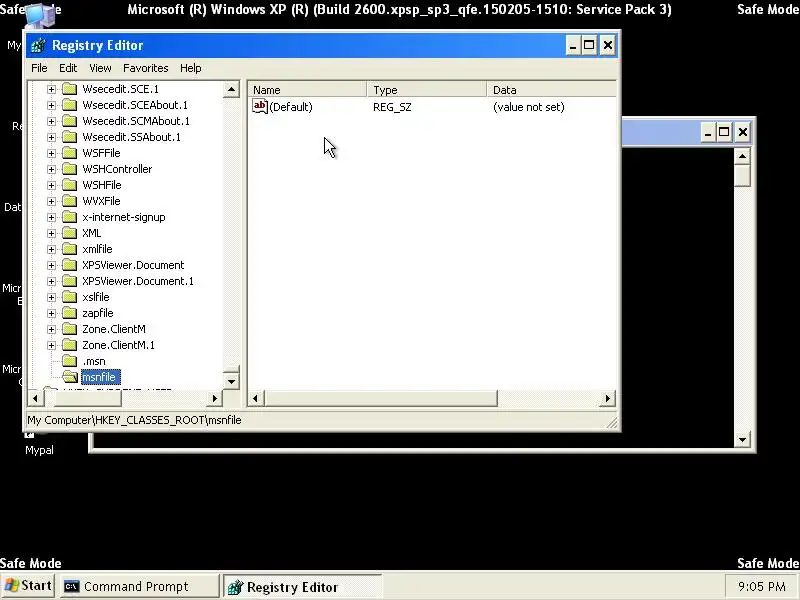
Task: Click the Registry Editor title bar icon
Action: [38, 45]
